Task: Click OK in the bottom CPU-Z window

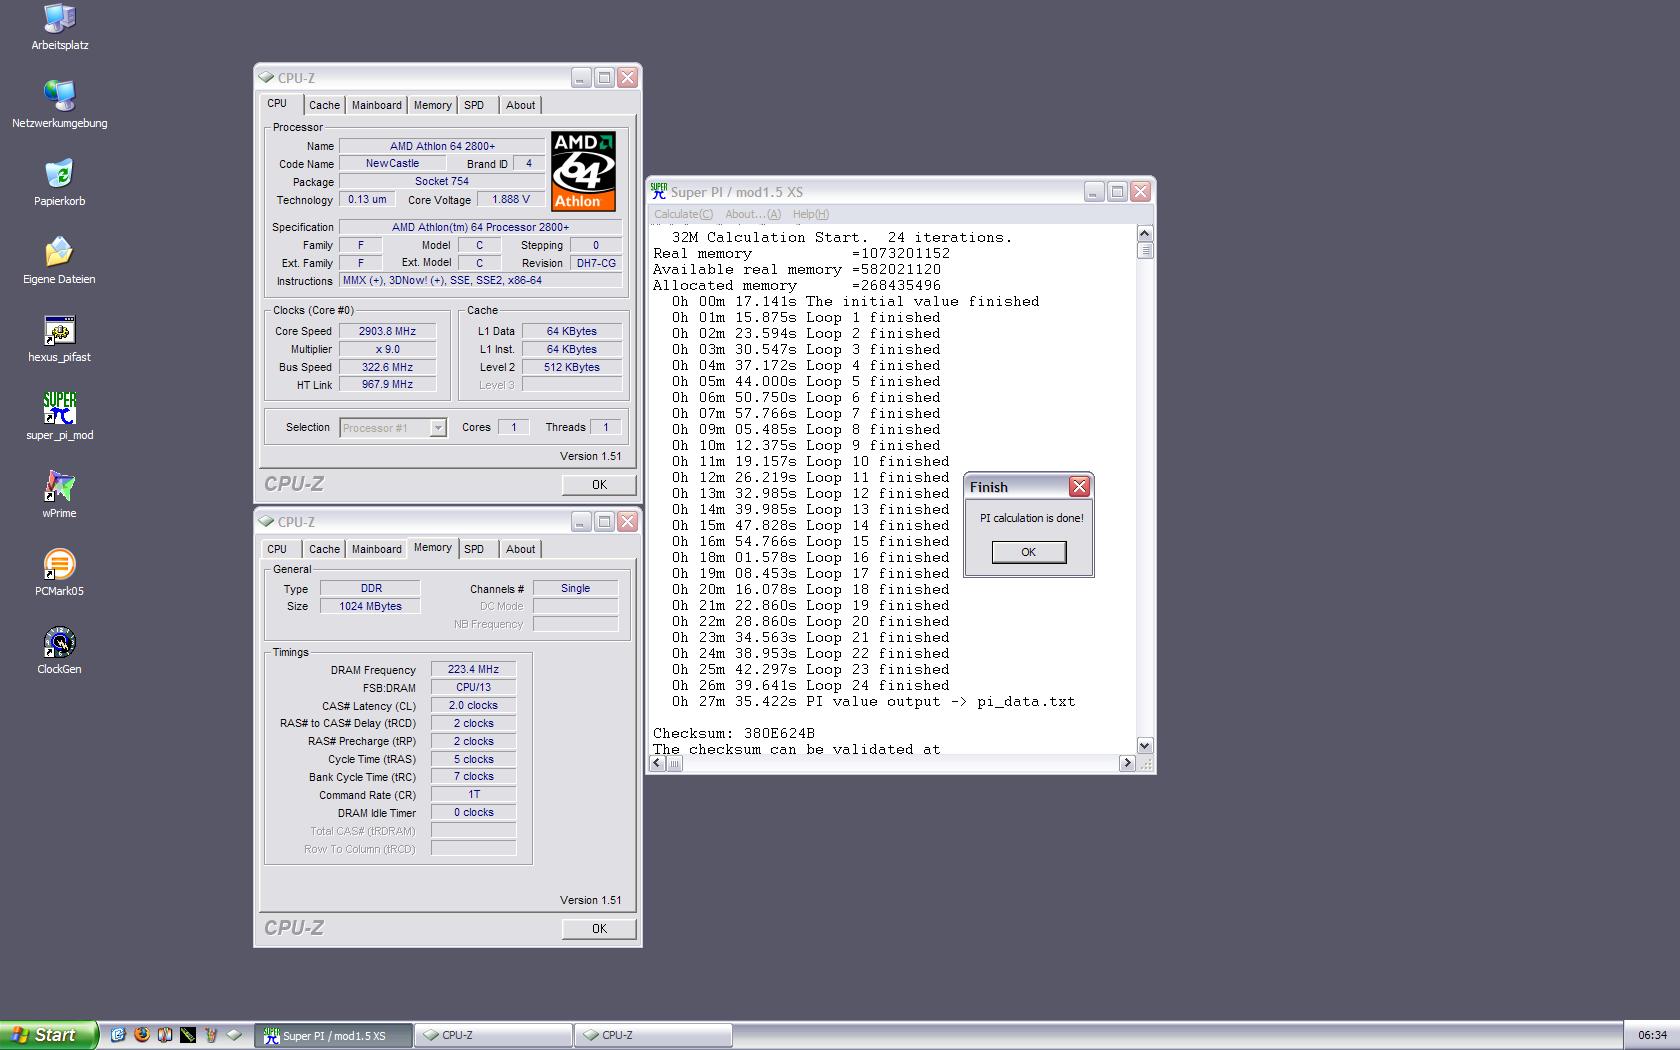Action: [599, 929]
